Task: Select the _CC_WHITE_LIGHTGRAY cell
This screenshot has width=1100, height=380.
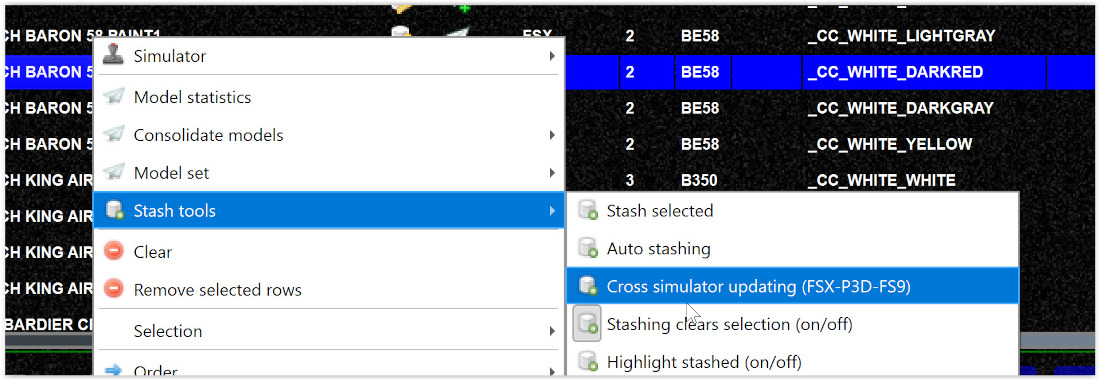Action: coord(901,36)
